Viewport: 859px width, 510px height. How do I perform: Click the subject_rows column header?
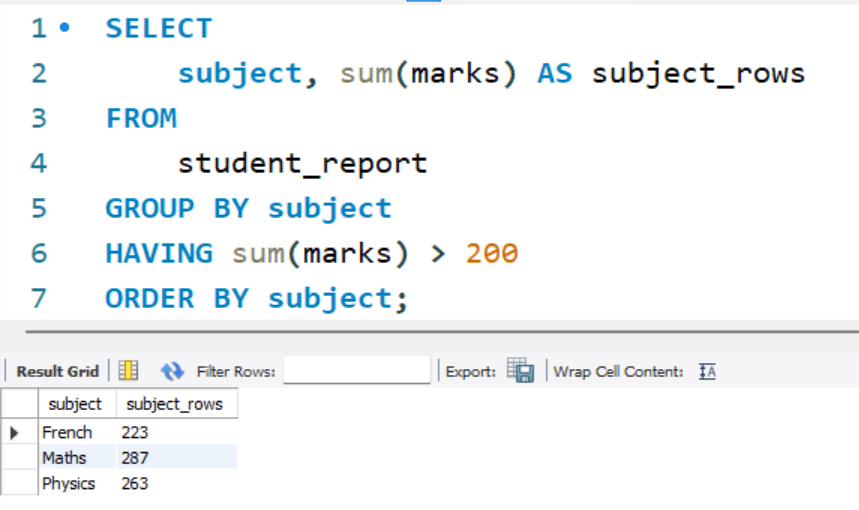click(177, 404)
